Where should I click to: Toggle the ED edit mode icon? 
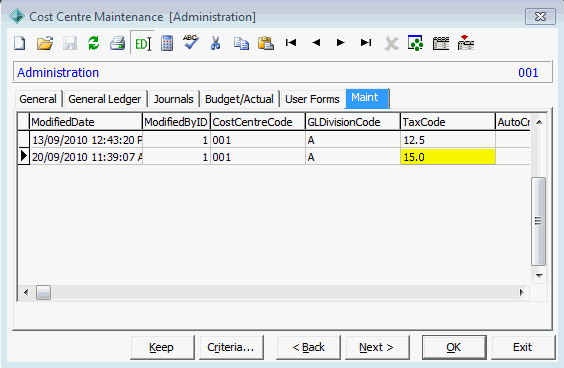(x=142, y=44)
